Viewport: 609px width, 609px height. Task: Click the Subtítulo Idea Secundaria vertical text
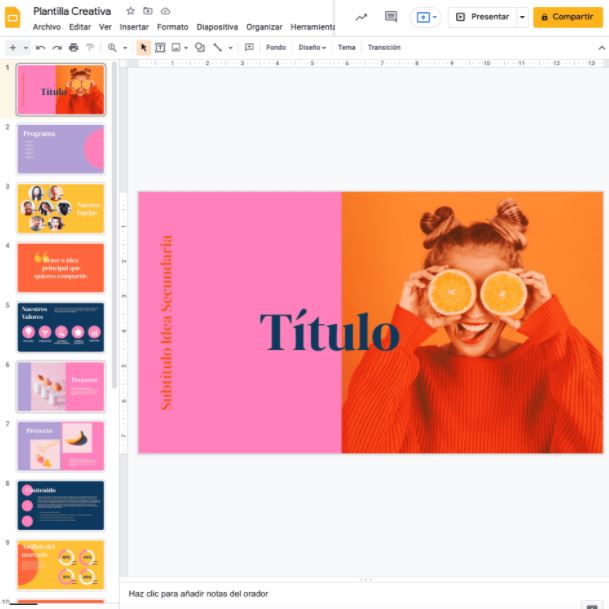click(166, 322)
